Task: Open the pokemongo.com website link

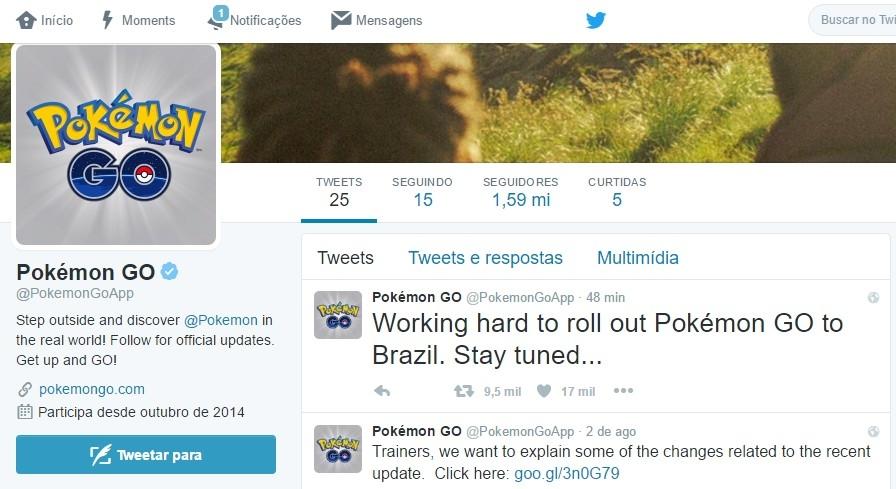Action: click(x=91, y=389)
